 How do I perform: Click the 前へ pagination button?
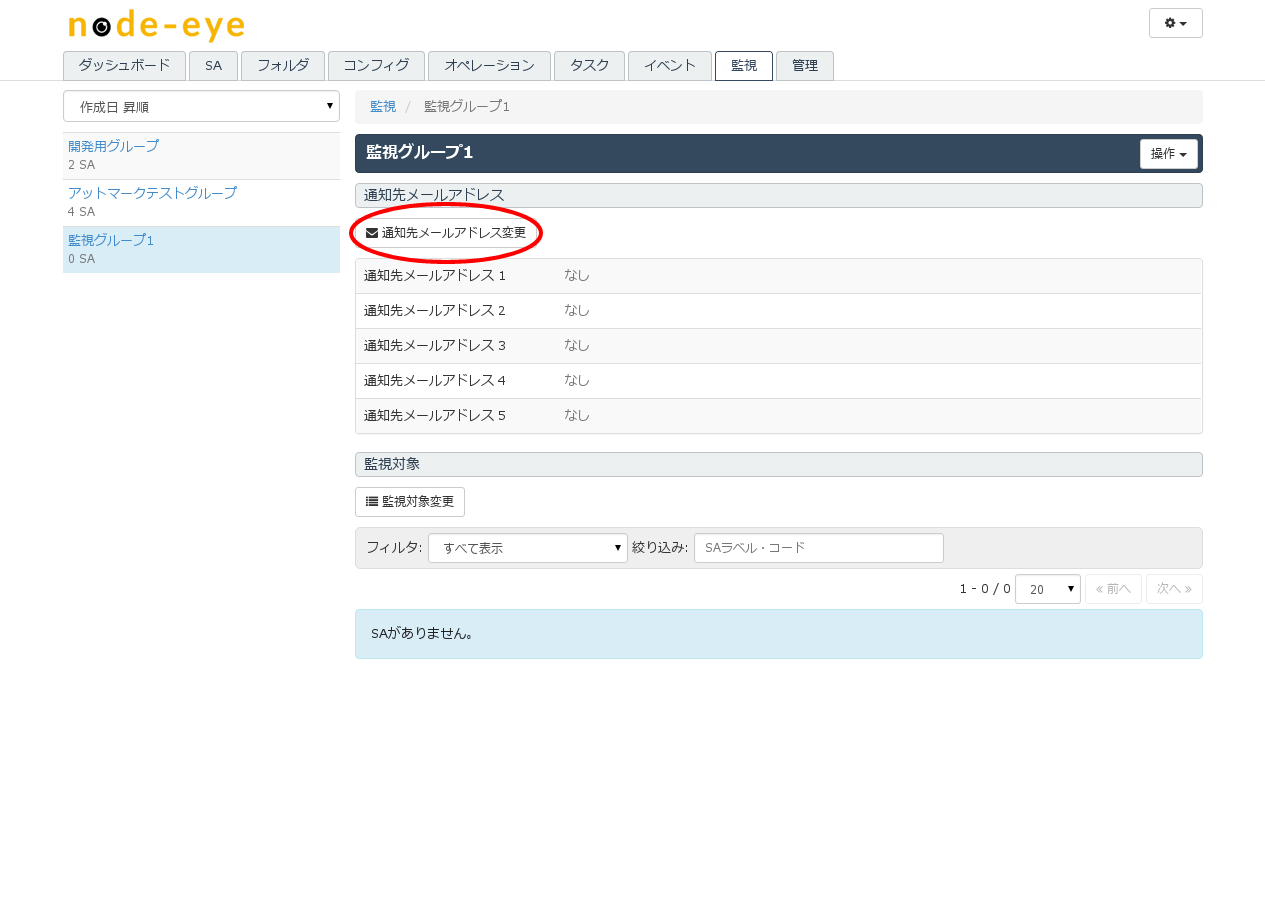[x=1113, y=589]
